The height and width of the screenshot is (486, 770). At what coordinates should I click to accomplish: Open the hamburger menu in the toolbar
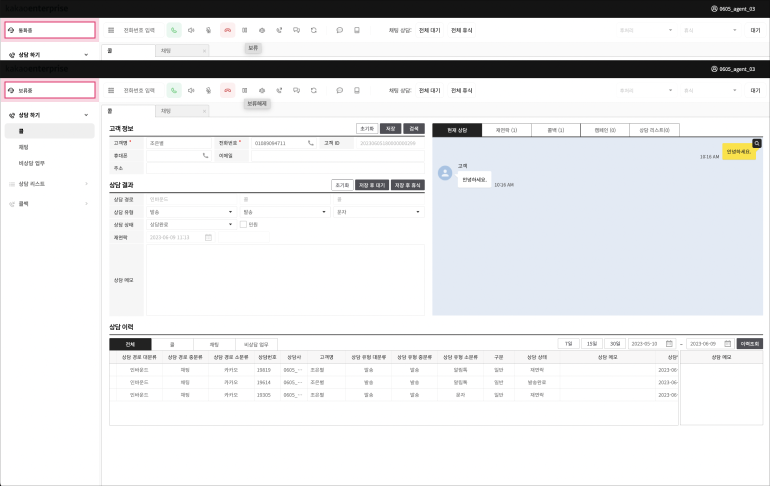pos(111,90)
